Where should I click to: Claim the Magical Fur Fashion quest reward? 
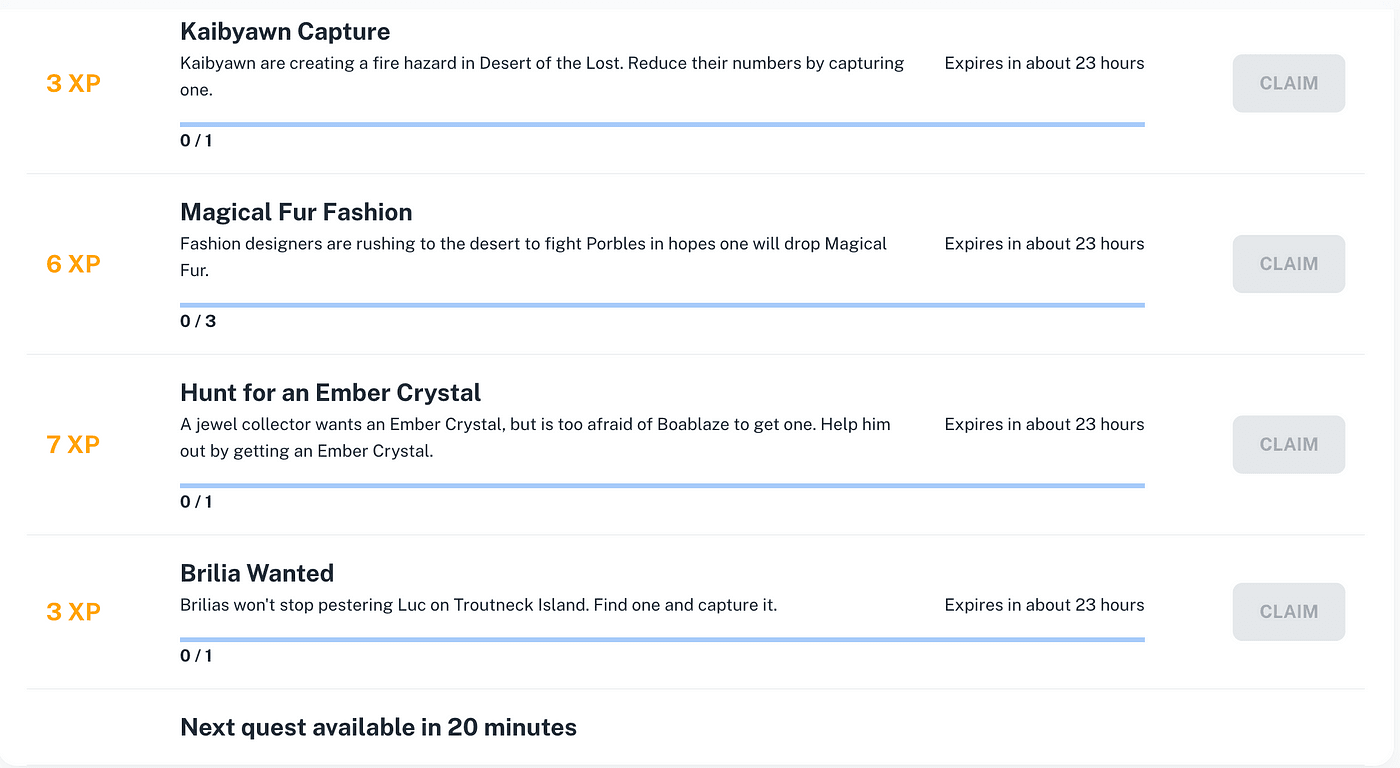1288,263
